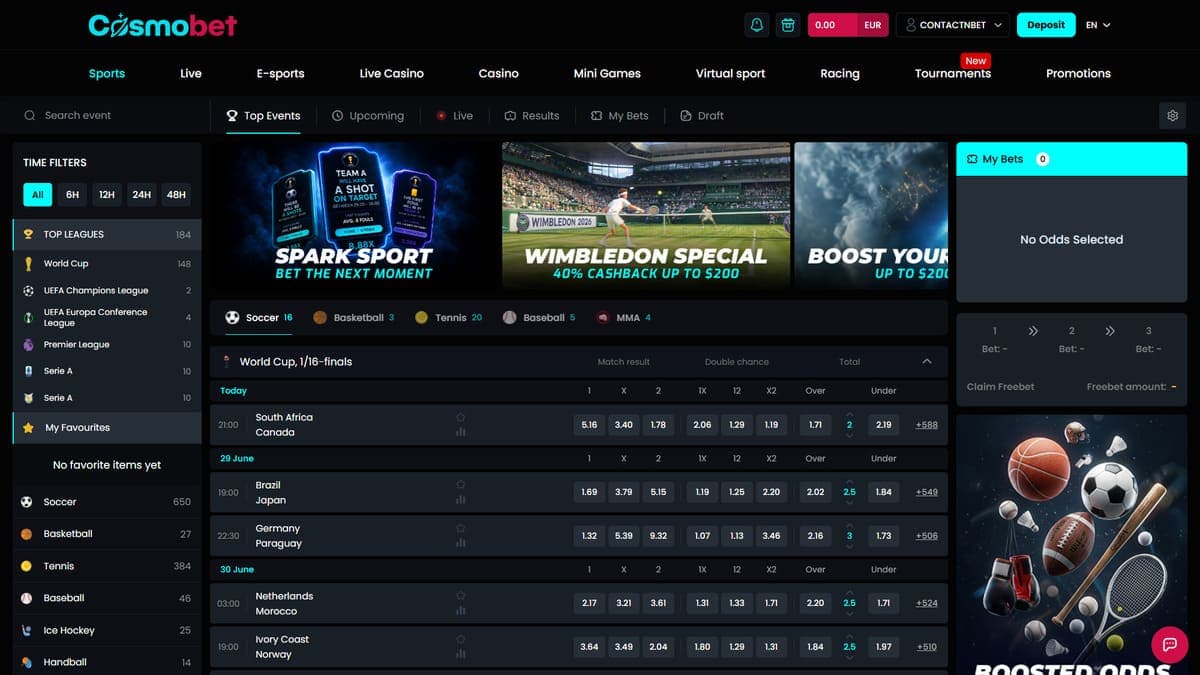Image resolution: width=1200 pixels, height=675 pixels.
Task: Pick draw odds 5.39 for Germany vs Paraguay
Action: coord(624,536)
